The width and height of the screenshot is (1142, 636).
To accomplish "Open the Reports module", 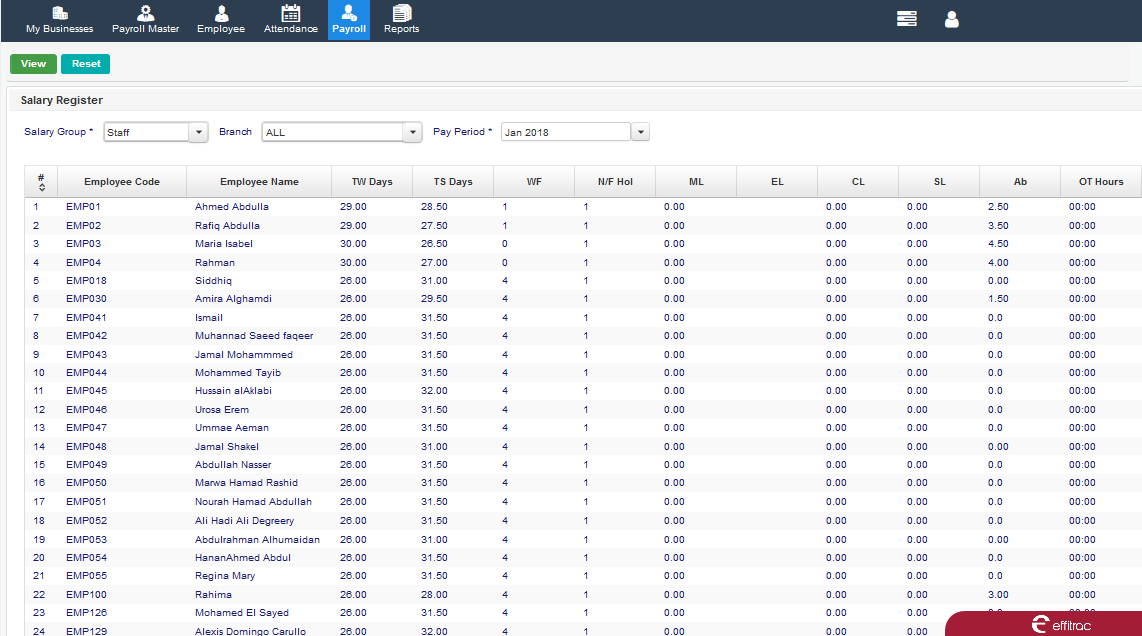I will [x=401, y=20].
